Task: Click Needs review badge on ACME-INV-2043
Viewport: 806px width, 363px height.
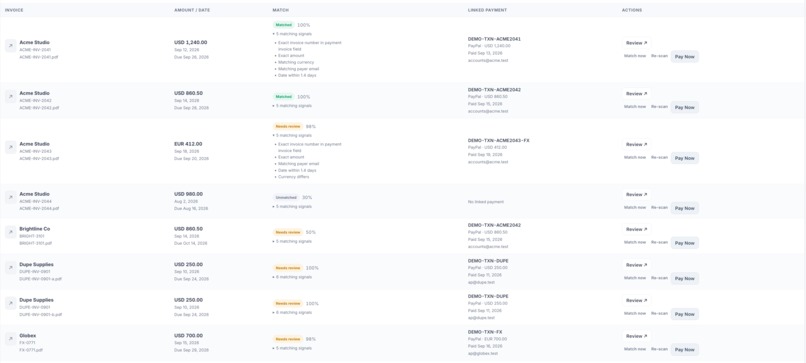Action: point(288,126)
